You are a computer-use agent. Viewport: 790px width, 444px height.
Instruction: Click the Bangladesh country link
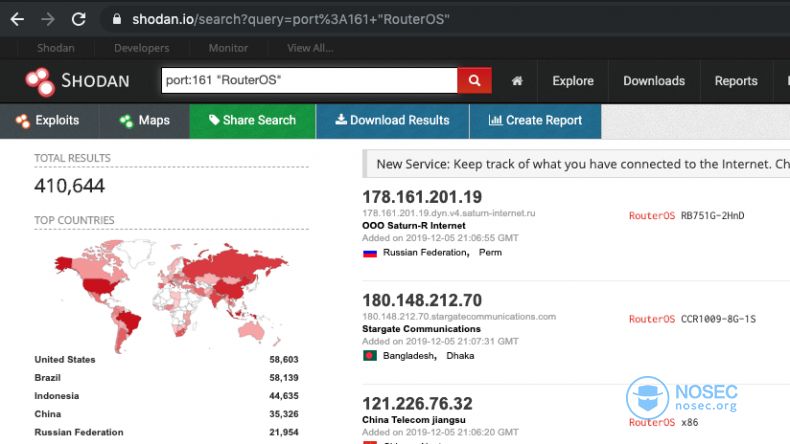click(409, 356)
